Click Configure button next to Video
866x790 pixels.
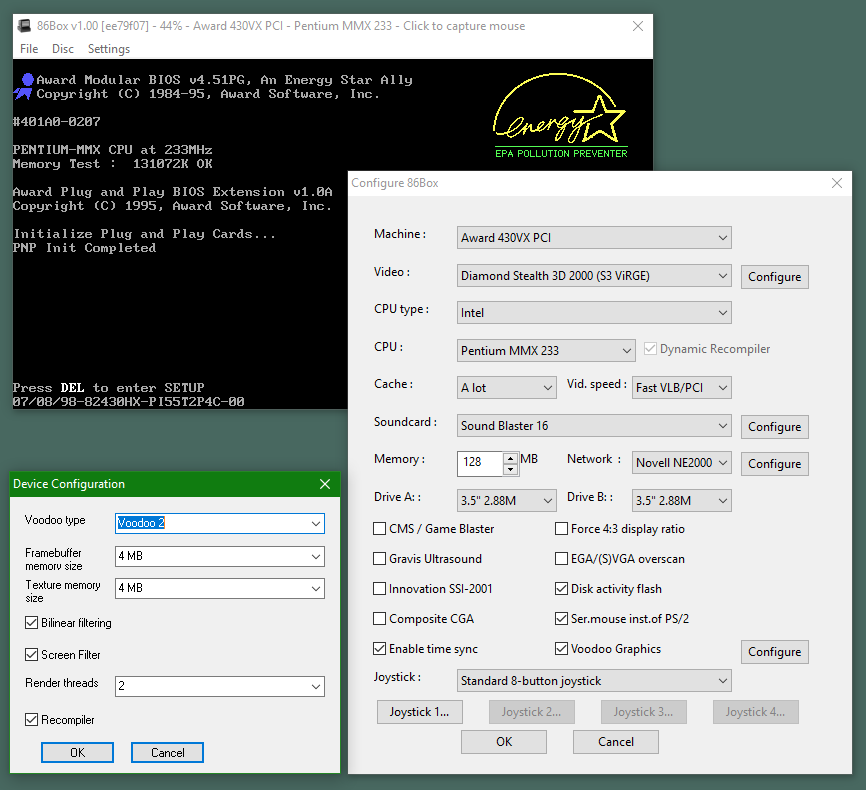click(774, 277)
